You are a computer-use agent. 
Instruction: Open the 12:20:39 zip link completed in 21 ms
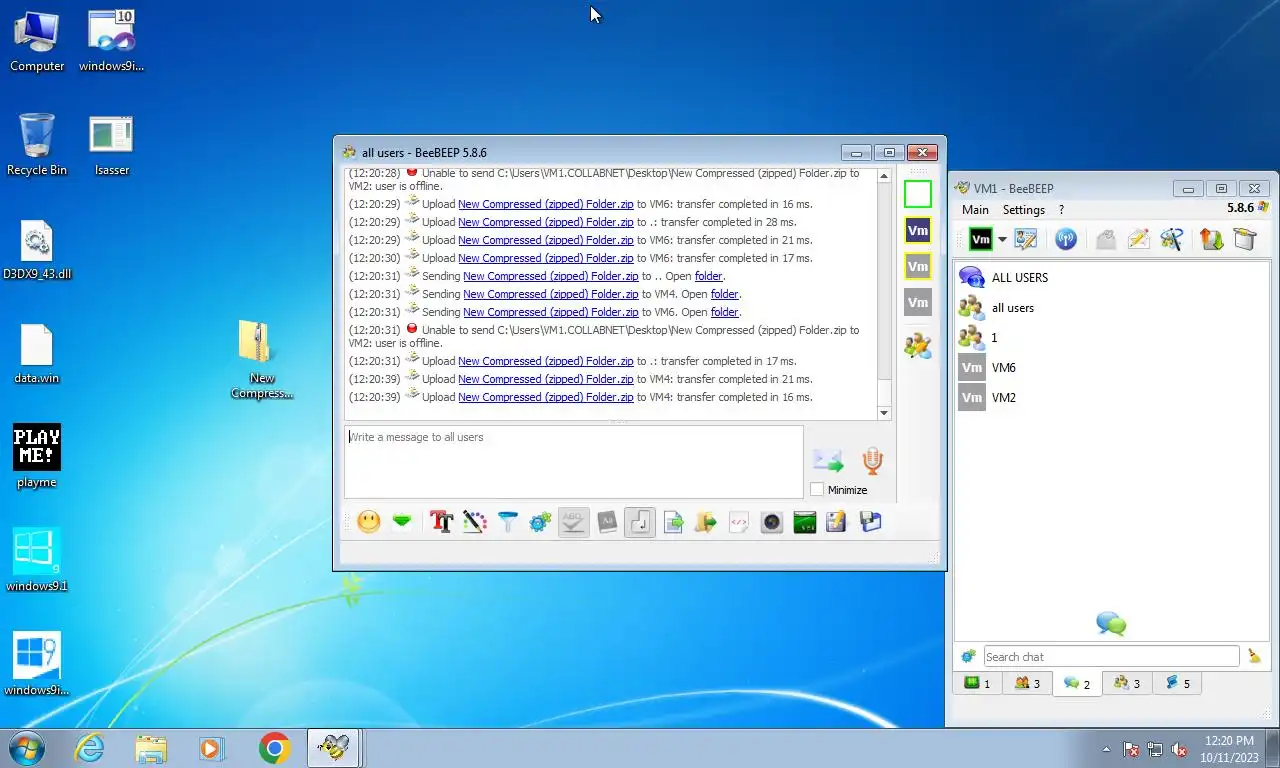click(x=545, y=379)
